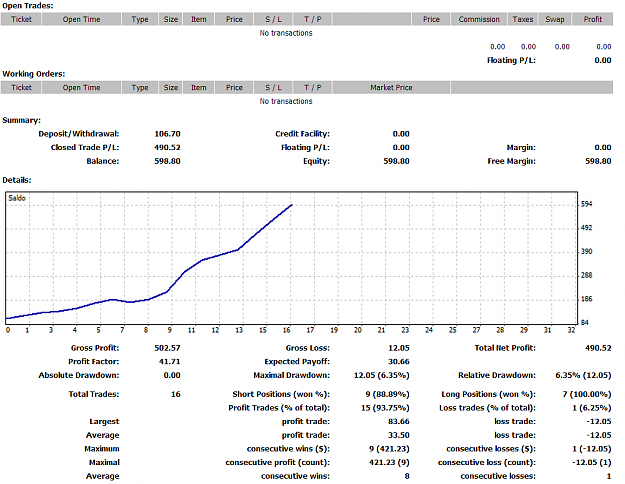Click the consecutive profit value 421.23 (9)
The width and height of the screenshot is (625, 484).
pyautogui.click(x=389, y=462)
